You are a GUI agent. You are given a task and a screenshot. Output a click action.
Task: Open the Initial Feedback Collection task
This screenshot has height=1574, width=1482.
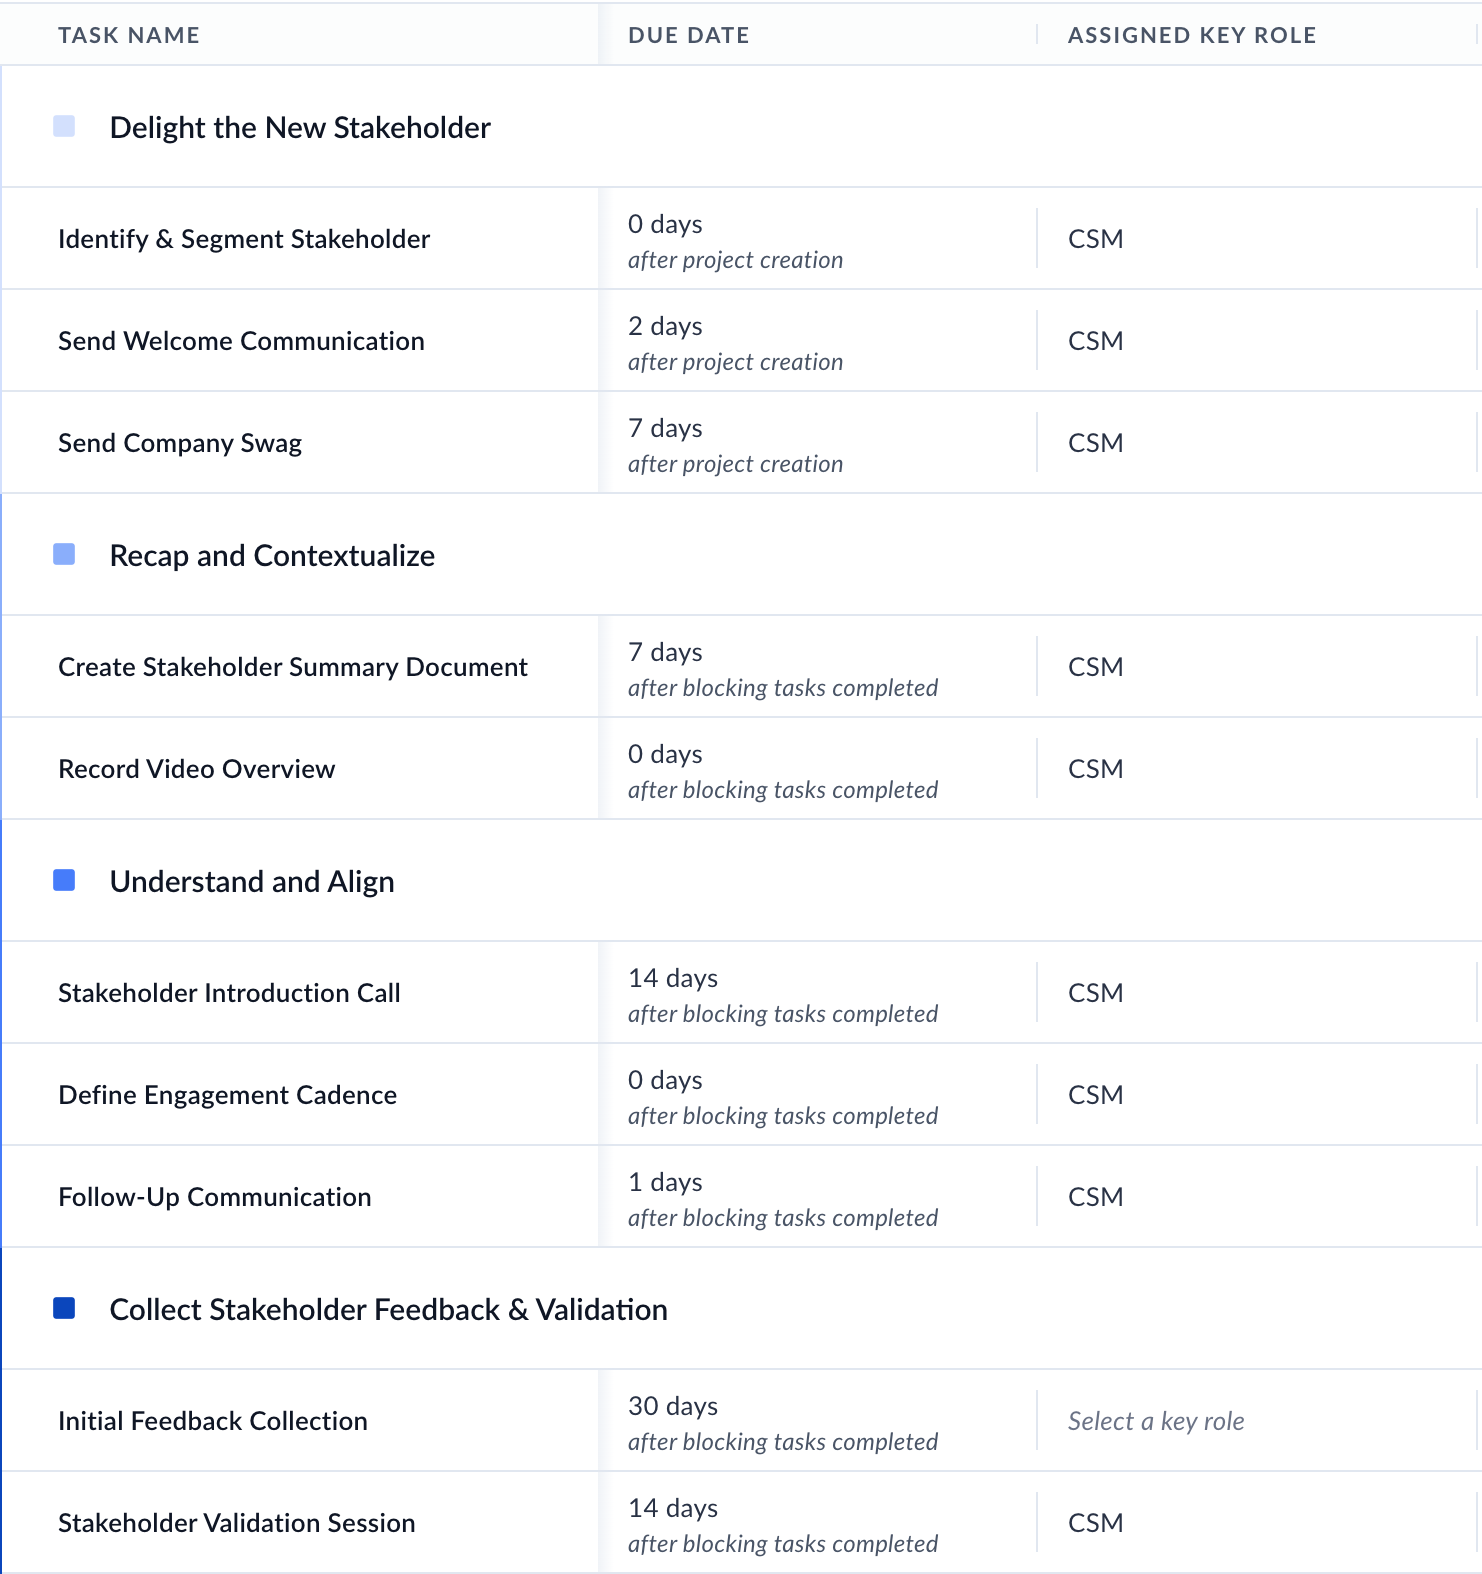pos(213,1421)
